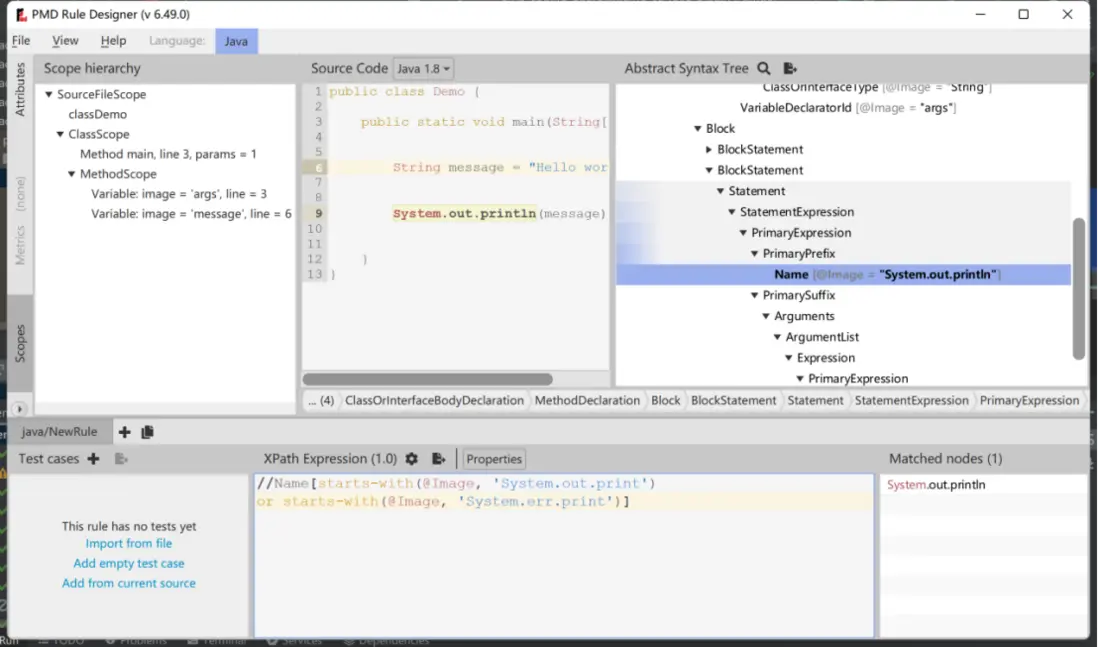This screenshot has width=1098, height=647.
Task: Open the Java 1.8 version dropdown
Action: (423, 69)
